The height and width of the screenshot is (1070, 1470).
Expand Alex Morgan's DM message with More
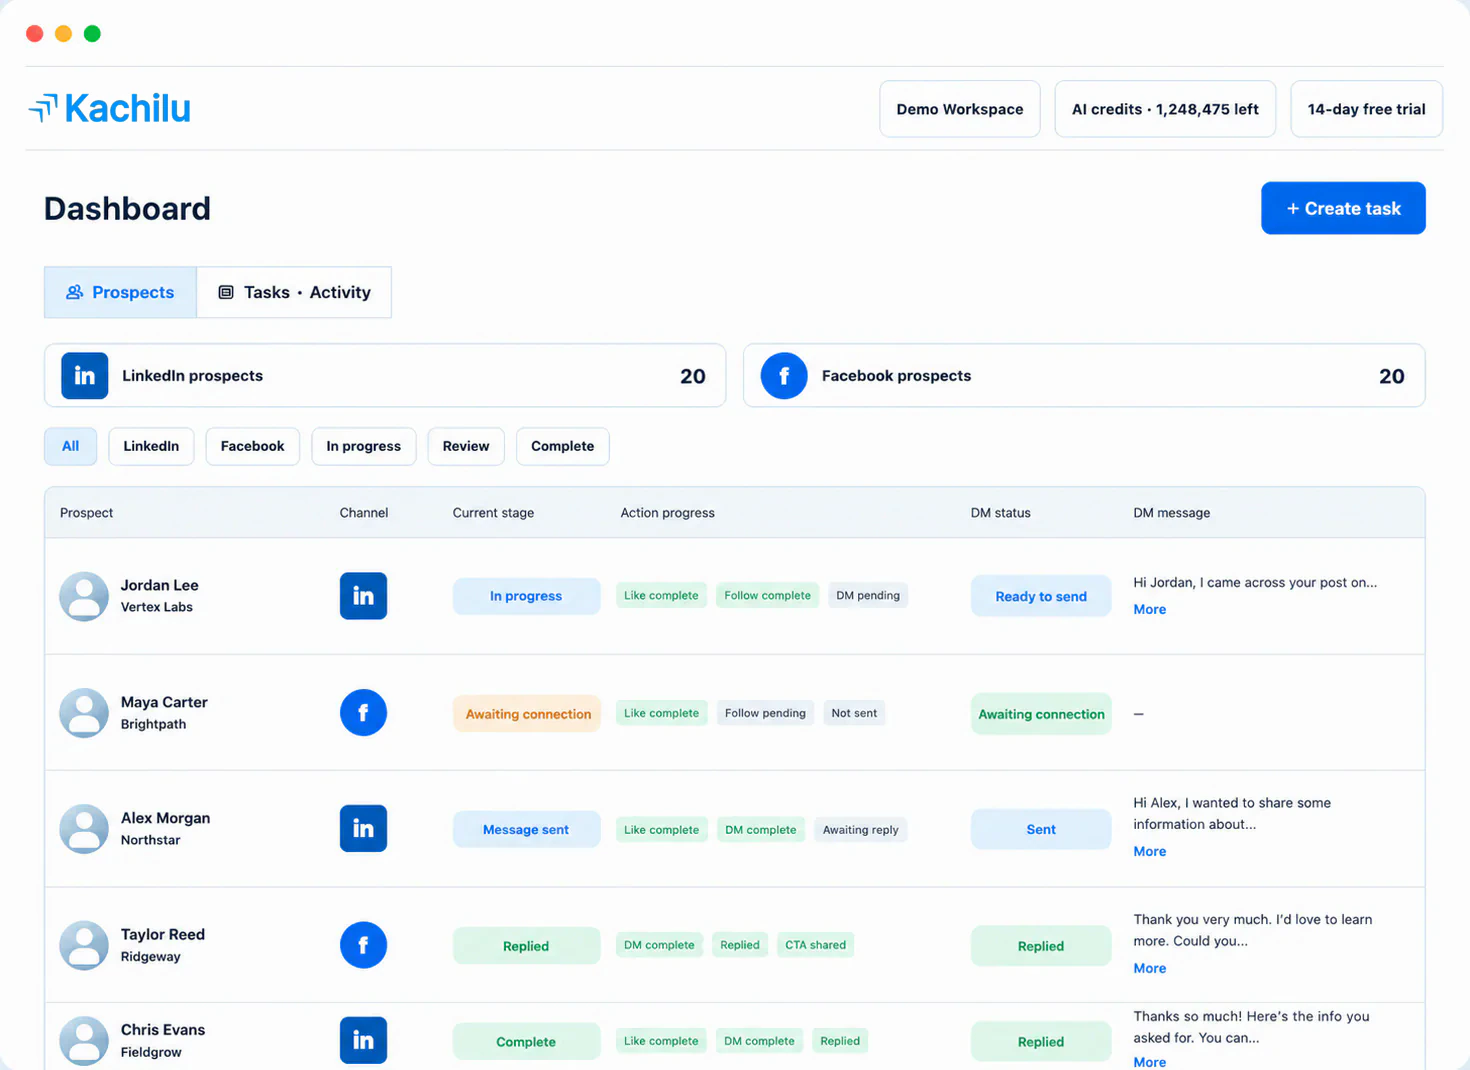click(x=1149, y=851)
